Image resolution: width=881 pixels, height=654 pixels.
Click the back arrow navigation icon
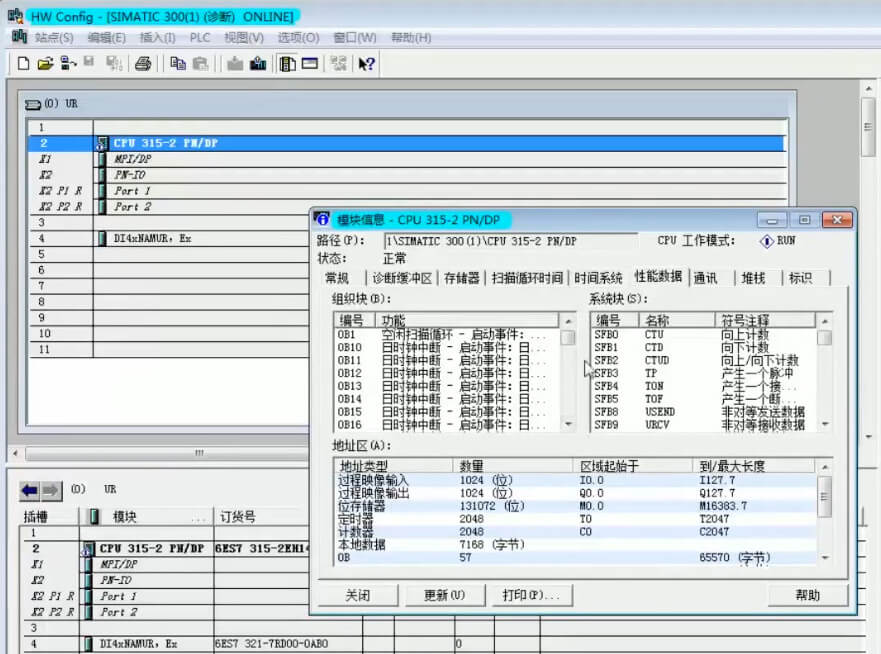tap(30, 490)
